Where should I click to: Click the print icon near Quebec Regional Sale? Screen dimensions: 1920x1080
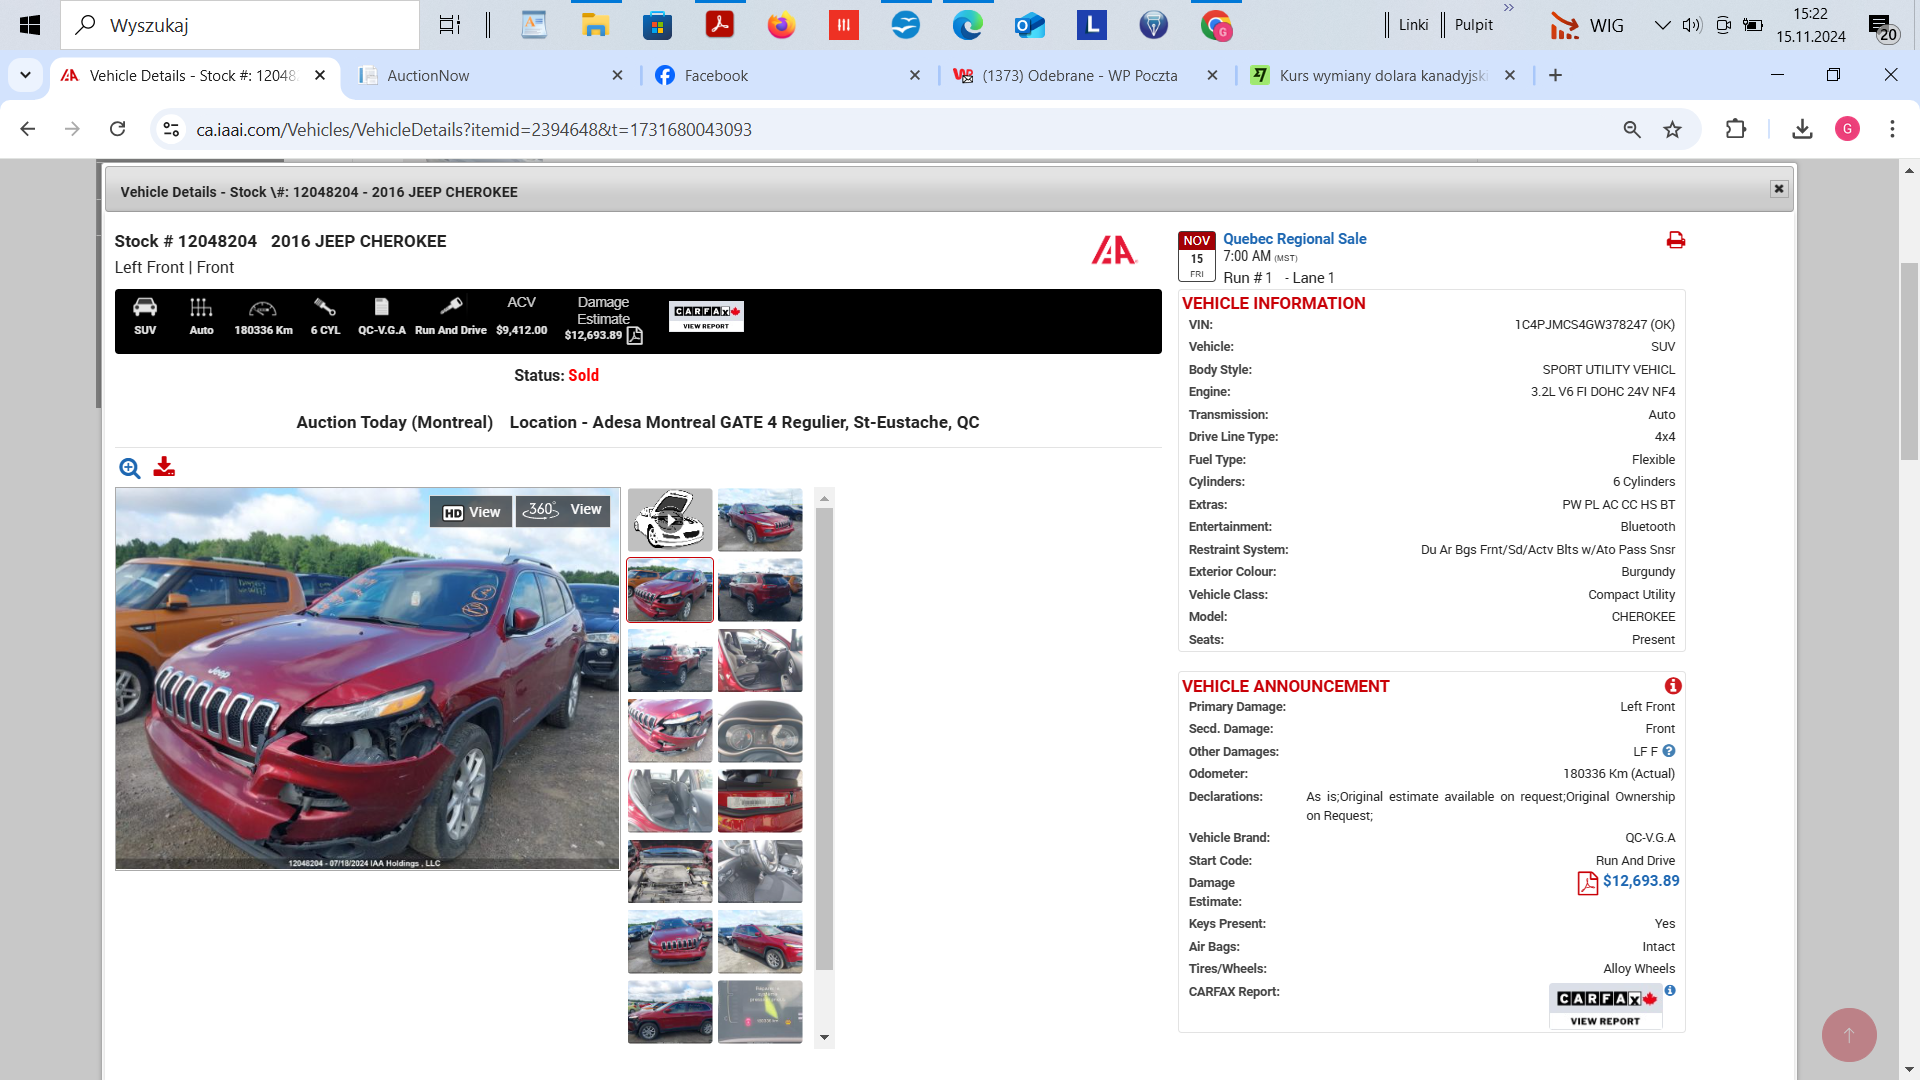pos(1676,240)
